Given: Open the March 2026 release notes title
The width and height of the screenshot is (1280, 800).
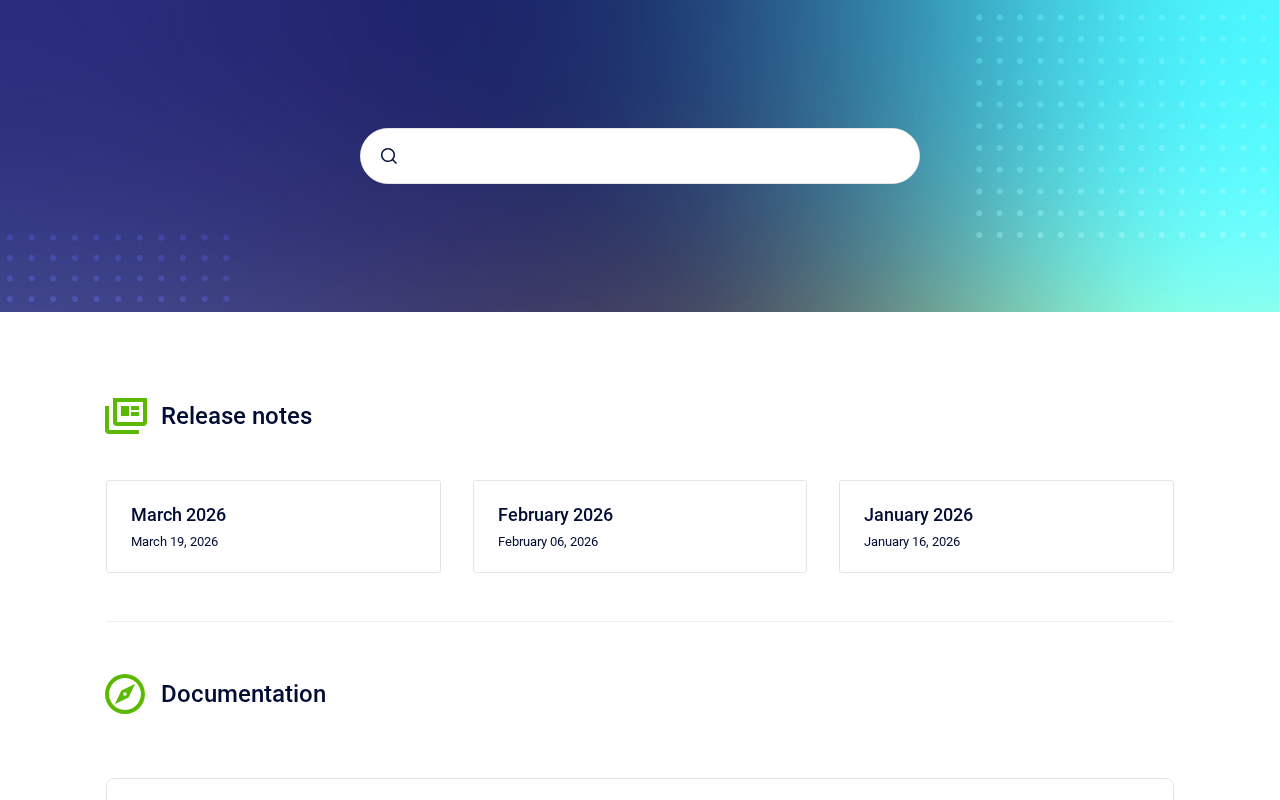Looking at the screenshot, I should pos(178,515).
